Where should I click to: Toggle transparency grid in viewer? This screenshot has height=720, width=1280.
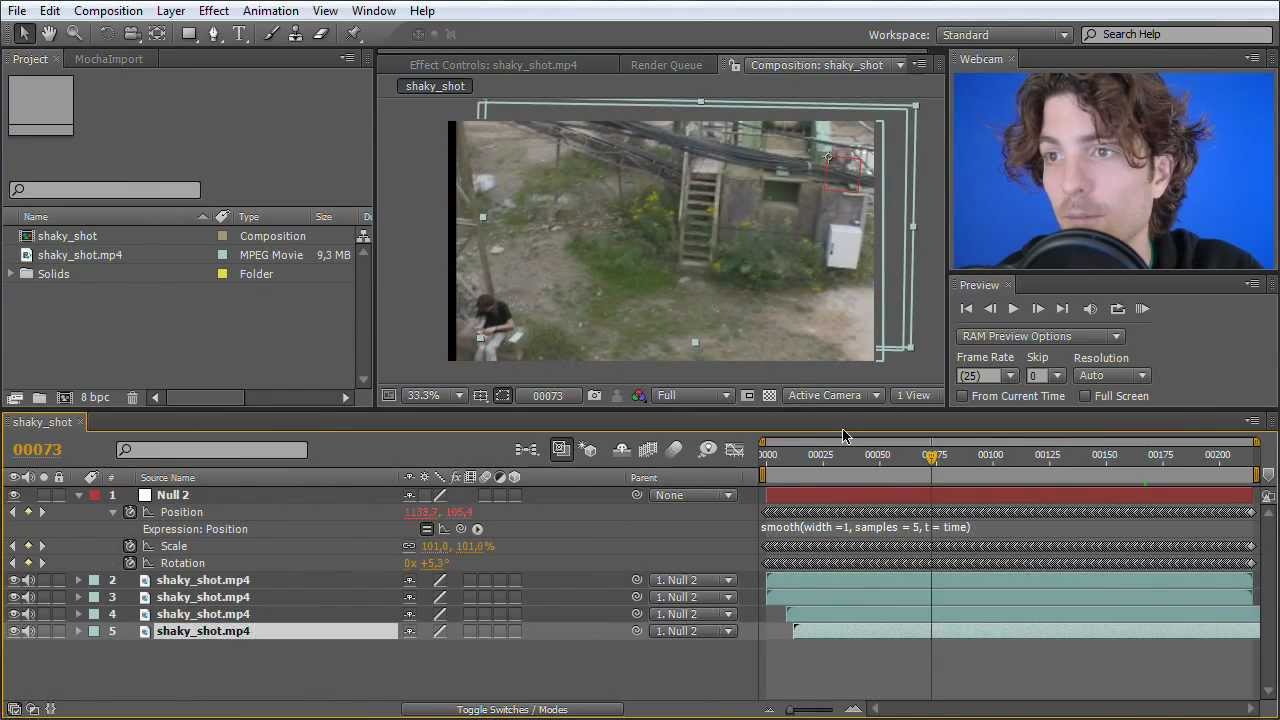tap(769, 396)
